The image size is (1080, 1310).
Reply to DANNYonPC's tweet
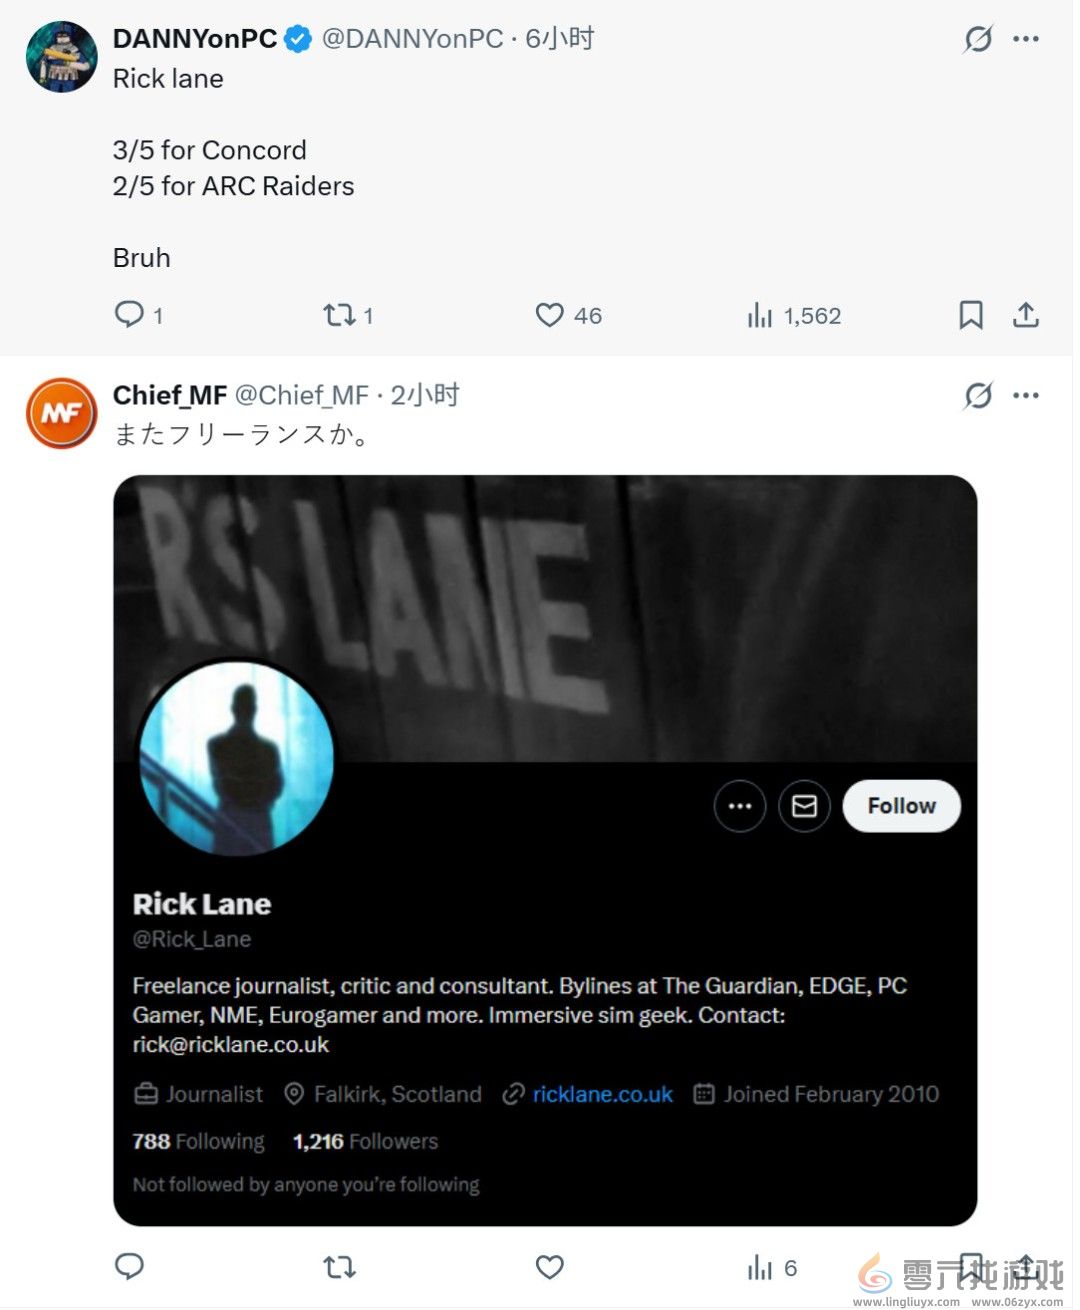point(130,315)
